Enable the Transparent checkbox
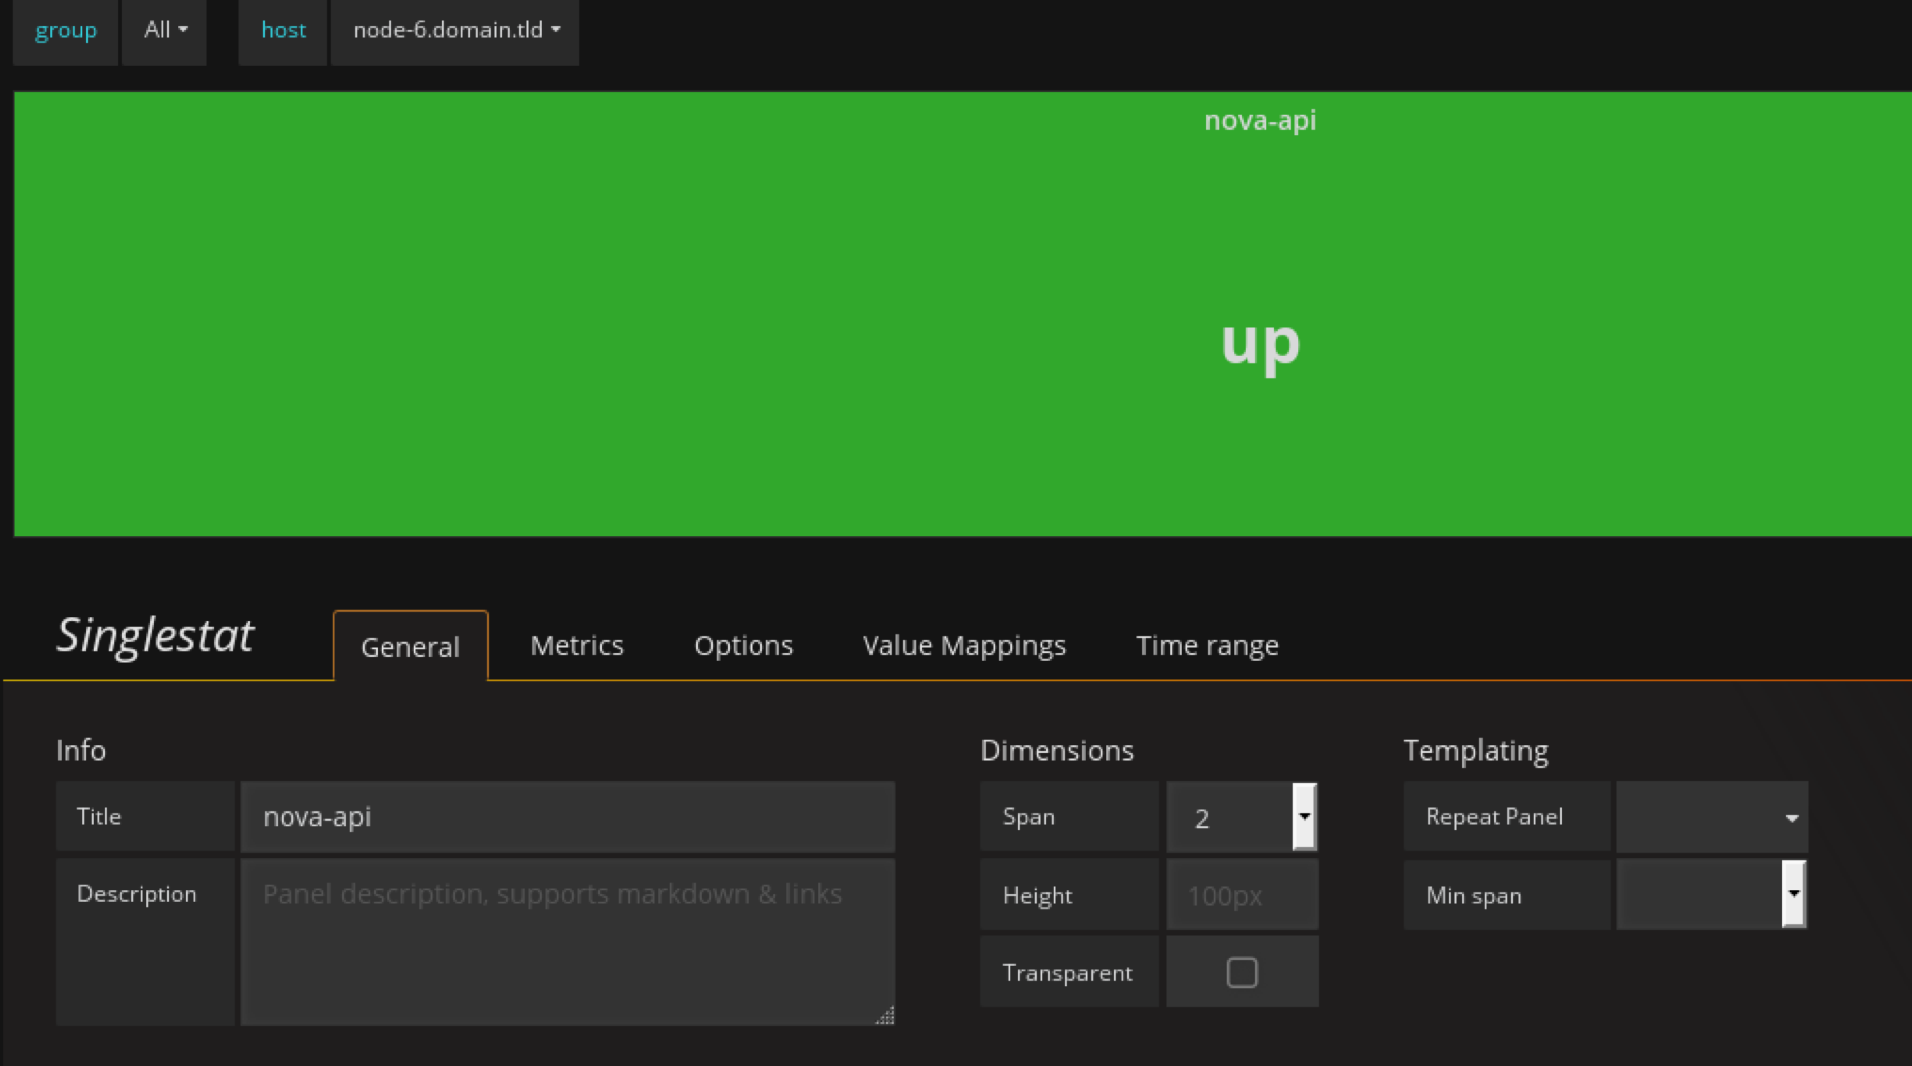Image resolution: width=1912 pixels, height=1066 pixels. pos(1241,972)
